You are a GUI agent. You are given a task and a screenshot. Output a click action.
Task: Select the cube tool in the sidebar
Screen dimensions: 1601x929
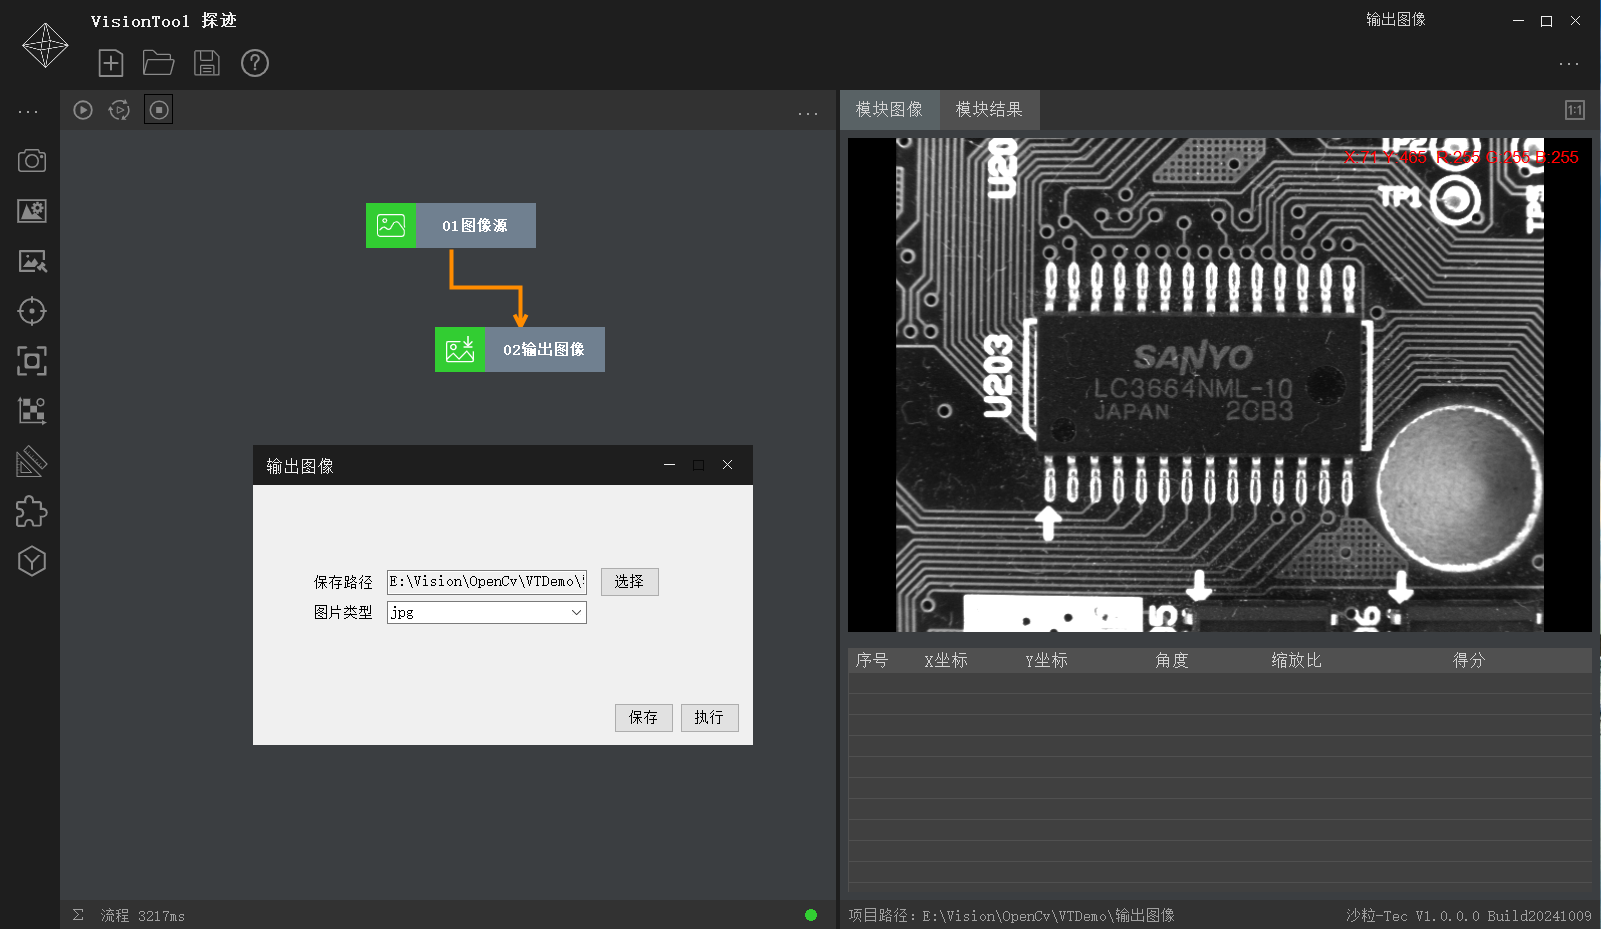click(x=32, y=561)
